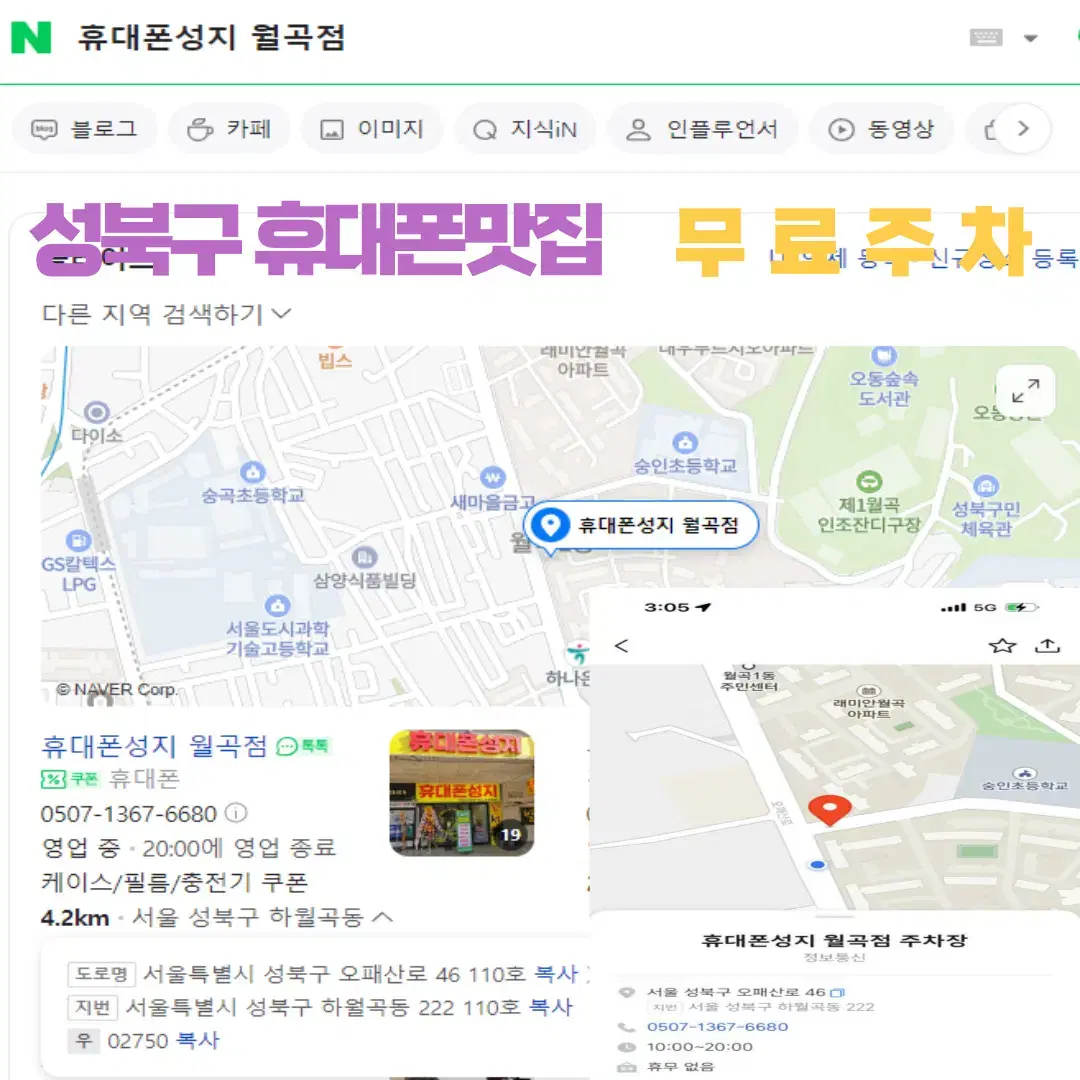This screenshot has width=1080, height=1080.
Task: Open the store photo thumbnail with 19
Action: (461, 793)
